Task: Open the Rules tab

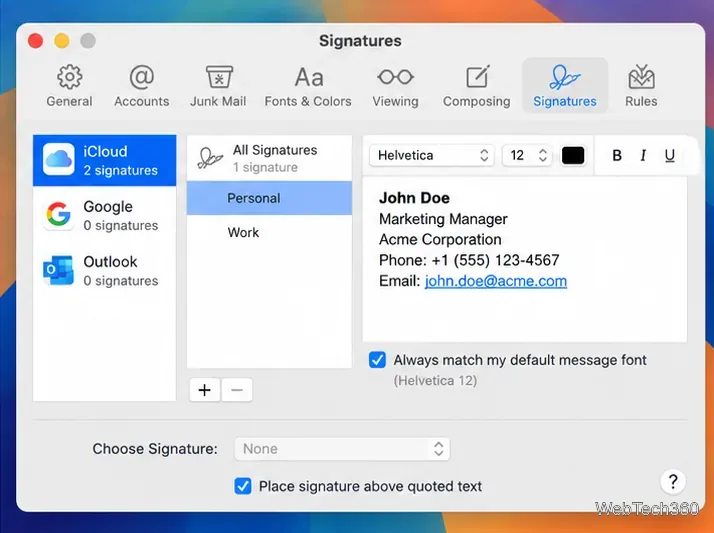Action: pos(641,86)
